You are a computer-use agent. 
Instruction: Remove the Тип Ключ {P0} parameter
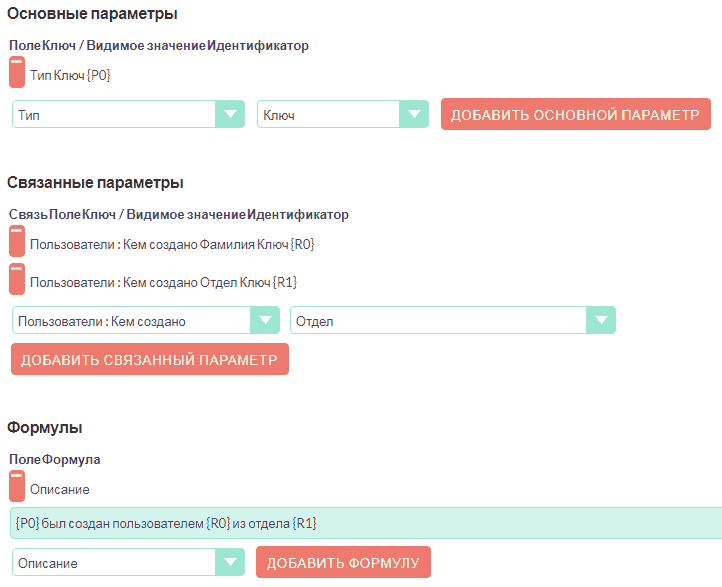[x=16, y=73]
